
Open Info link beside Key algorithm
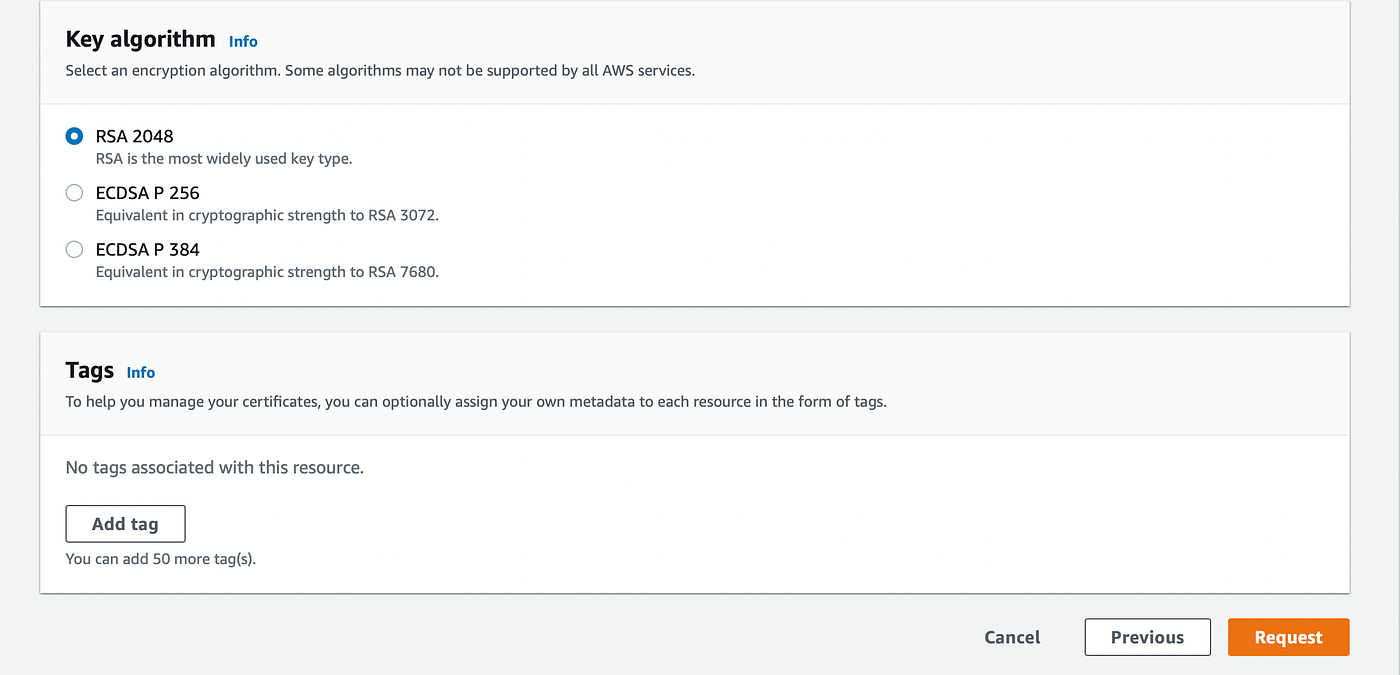click(243, 41)
